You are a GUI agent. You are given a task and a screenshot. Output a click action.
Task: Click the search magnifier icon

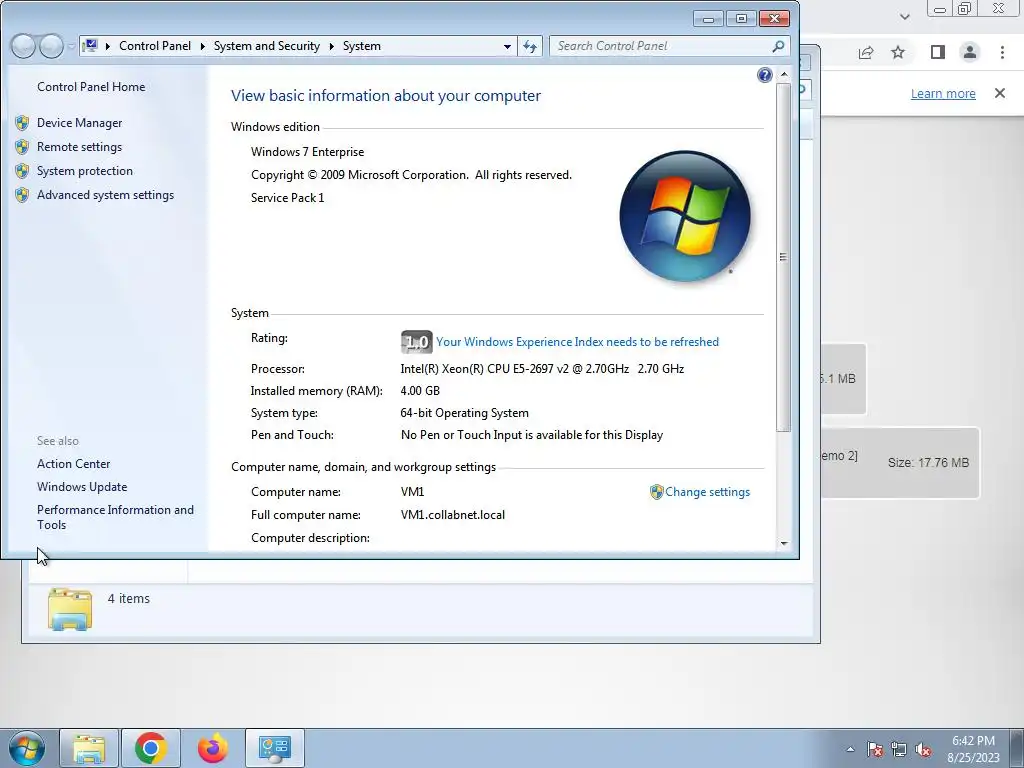point(778,46)
